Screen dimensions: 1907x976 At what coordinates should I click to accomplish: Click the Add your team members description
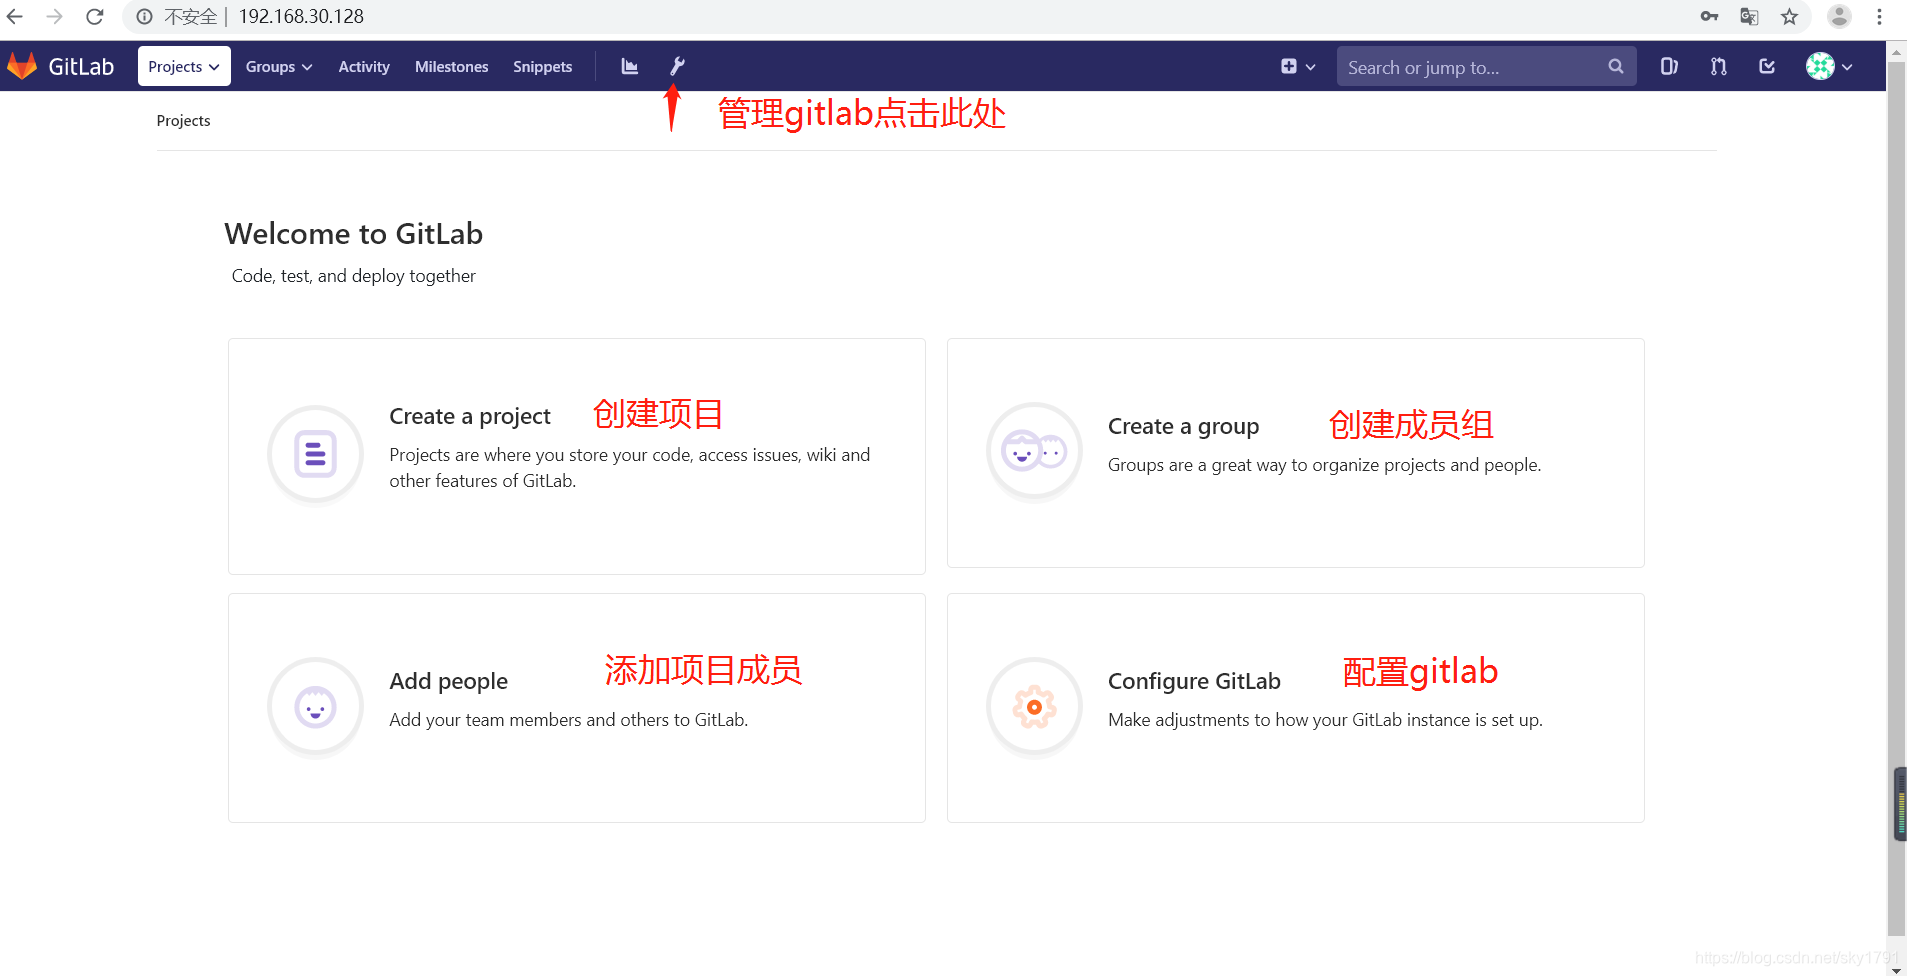[568, 720]
